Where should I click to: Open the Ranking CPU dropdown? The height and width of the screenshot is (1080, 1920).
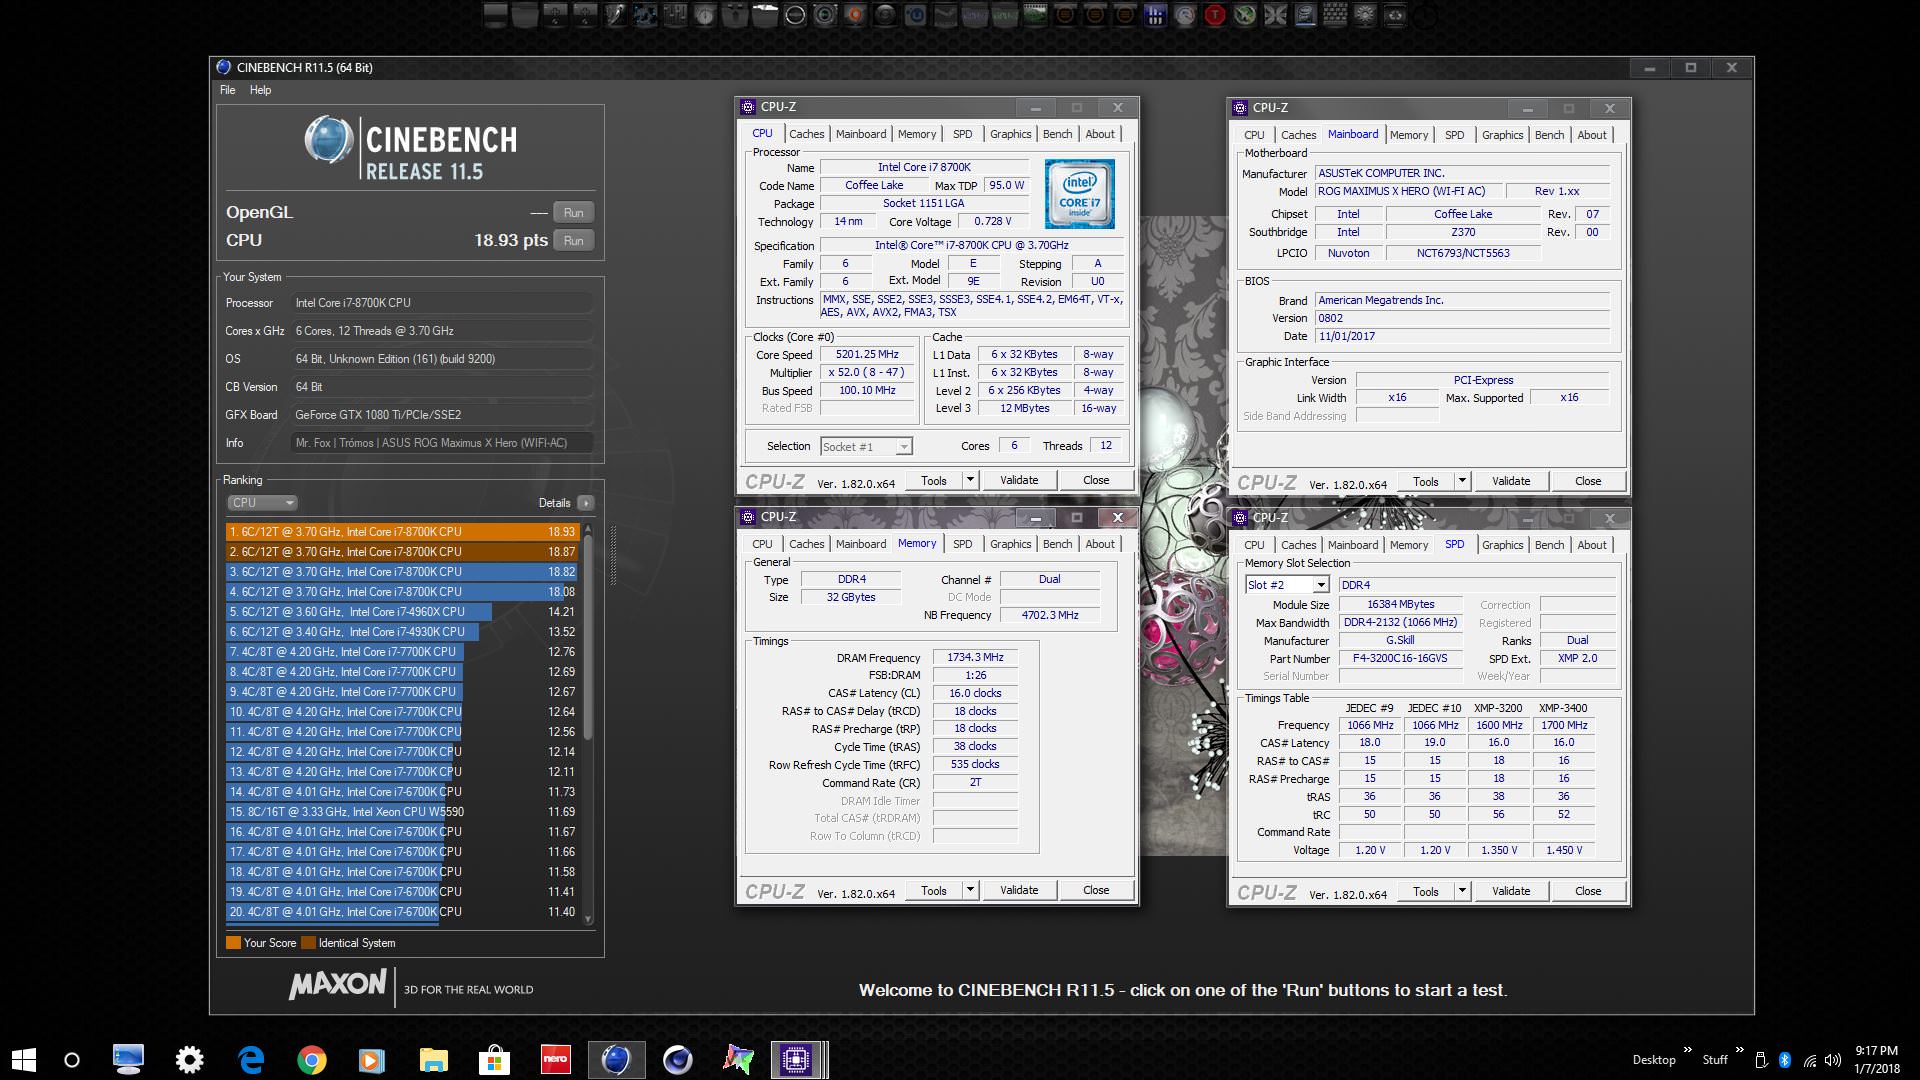(263, 503)
